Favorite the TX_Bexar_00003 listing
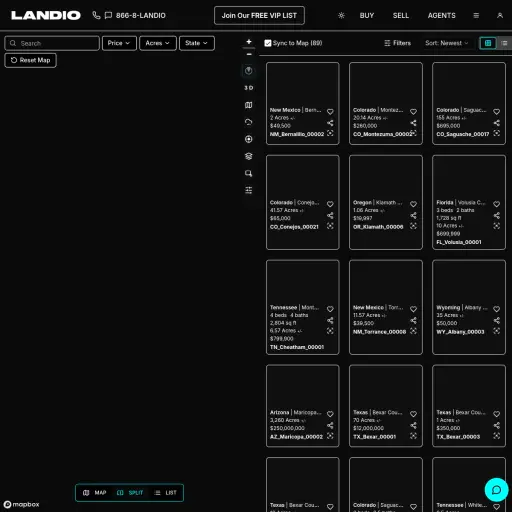Image resolution: width=512 pixels, height=512 pixels. click(x=496, y=414)
